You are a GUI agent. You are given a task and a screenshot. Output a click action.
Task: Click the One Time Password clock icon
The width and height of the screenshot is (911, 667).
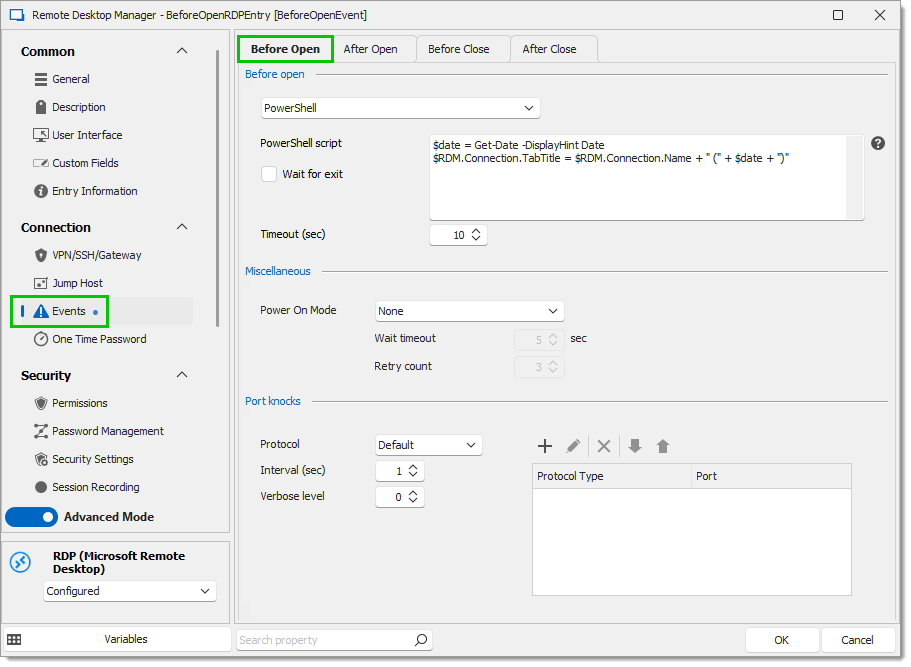41,339
